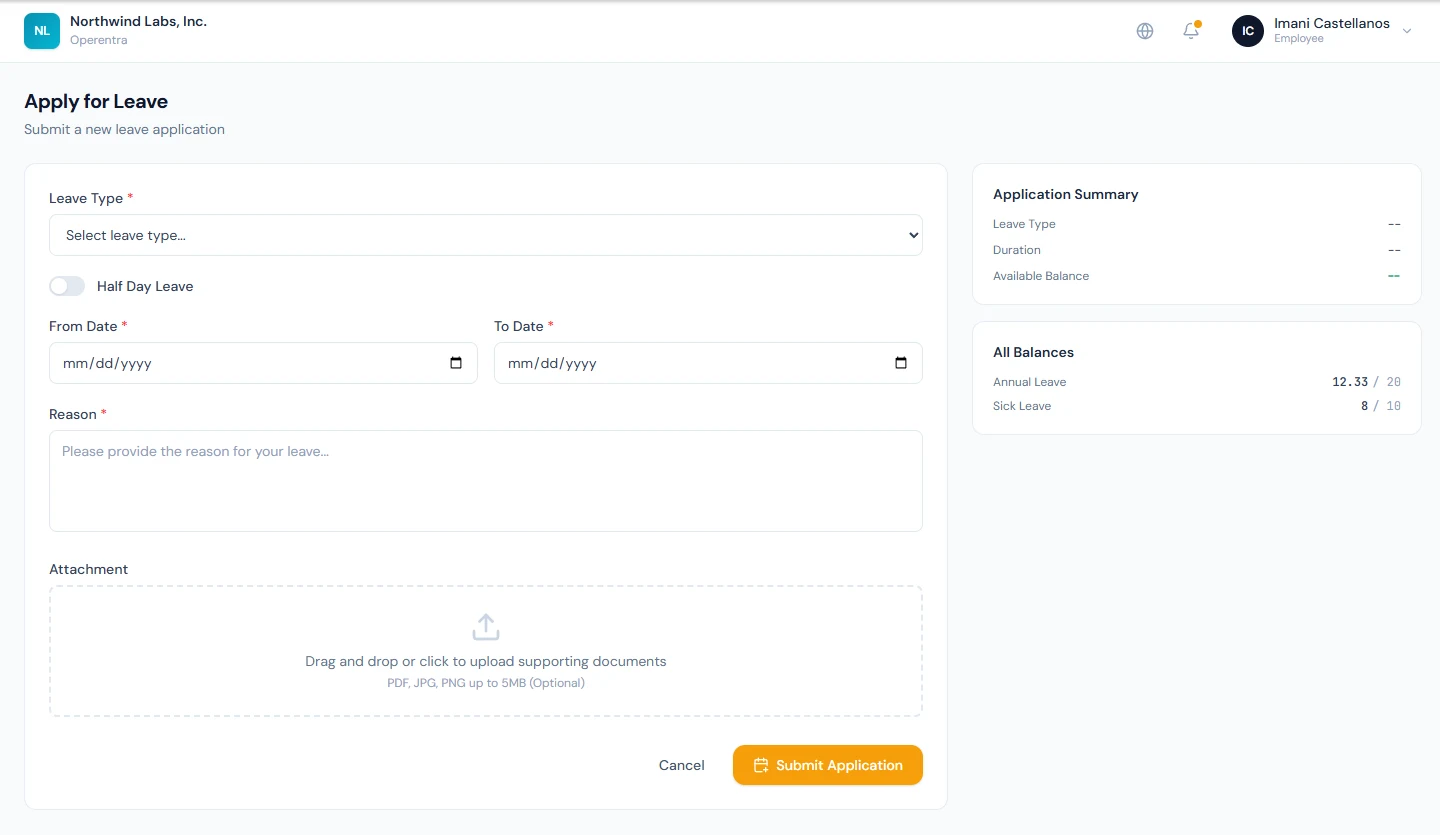Open the To Date calendar picker icon
Viewport: 1440px width, 835px height.
tap(901, 363)
